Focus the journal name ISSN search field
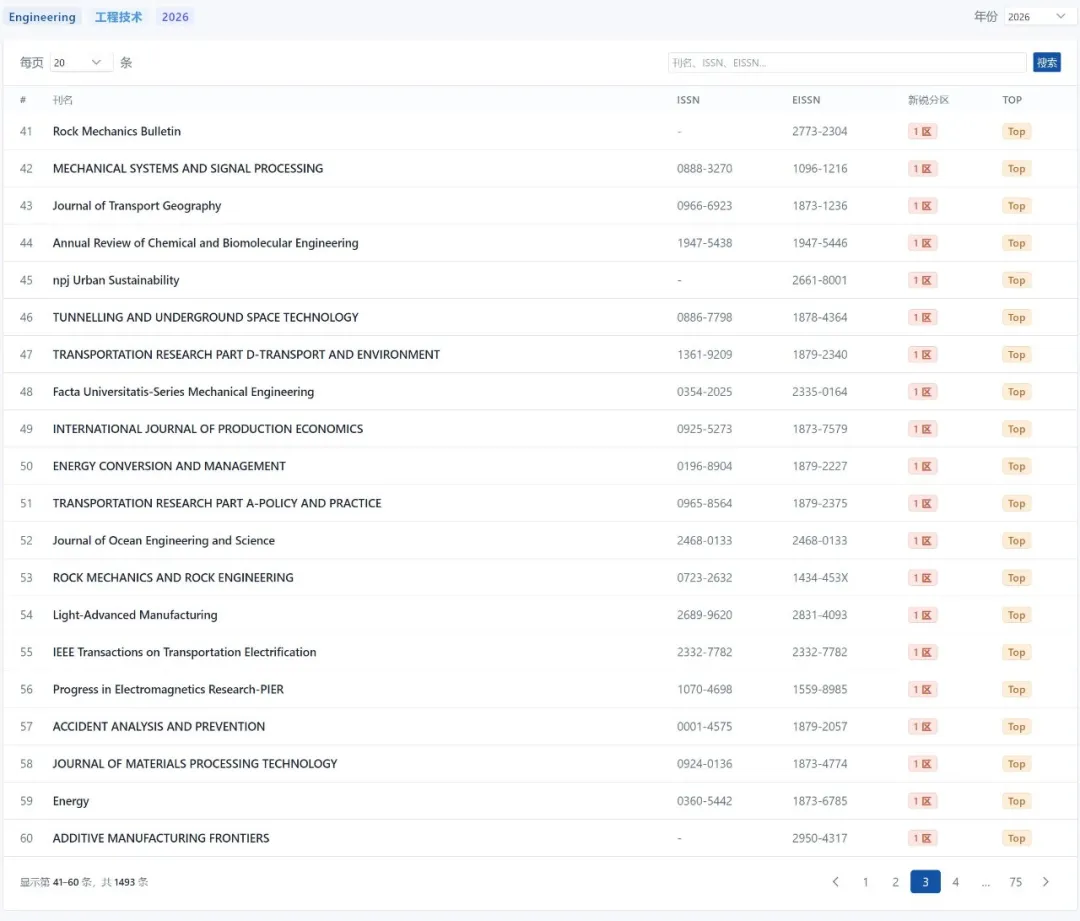The height and width of the screenshot is (921, 1080). pyautogui.click(x=847, y=63)
